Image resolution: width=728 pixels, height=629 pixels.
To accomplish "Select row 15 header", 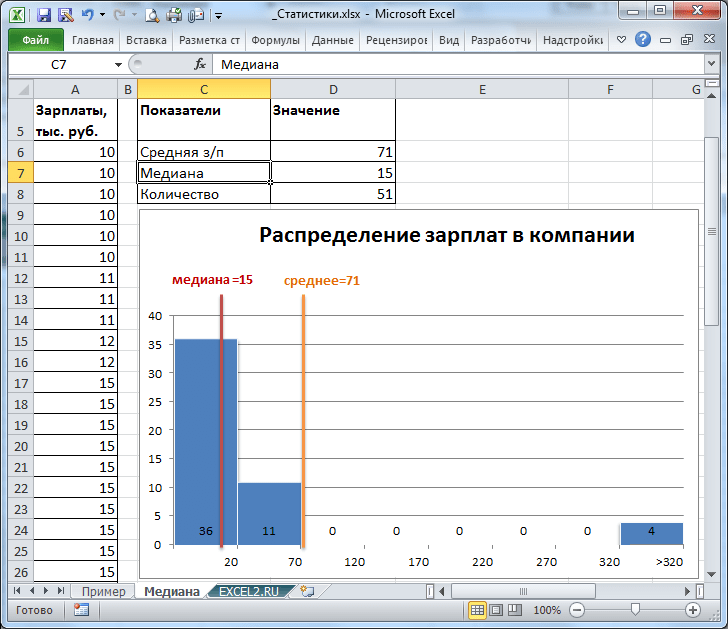I will click(20, 341).
